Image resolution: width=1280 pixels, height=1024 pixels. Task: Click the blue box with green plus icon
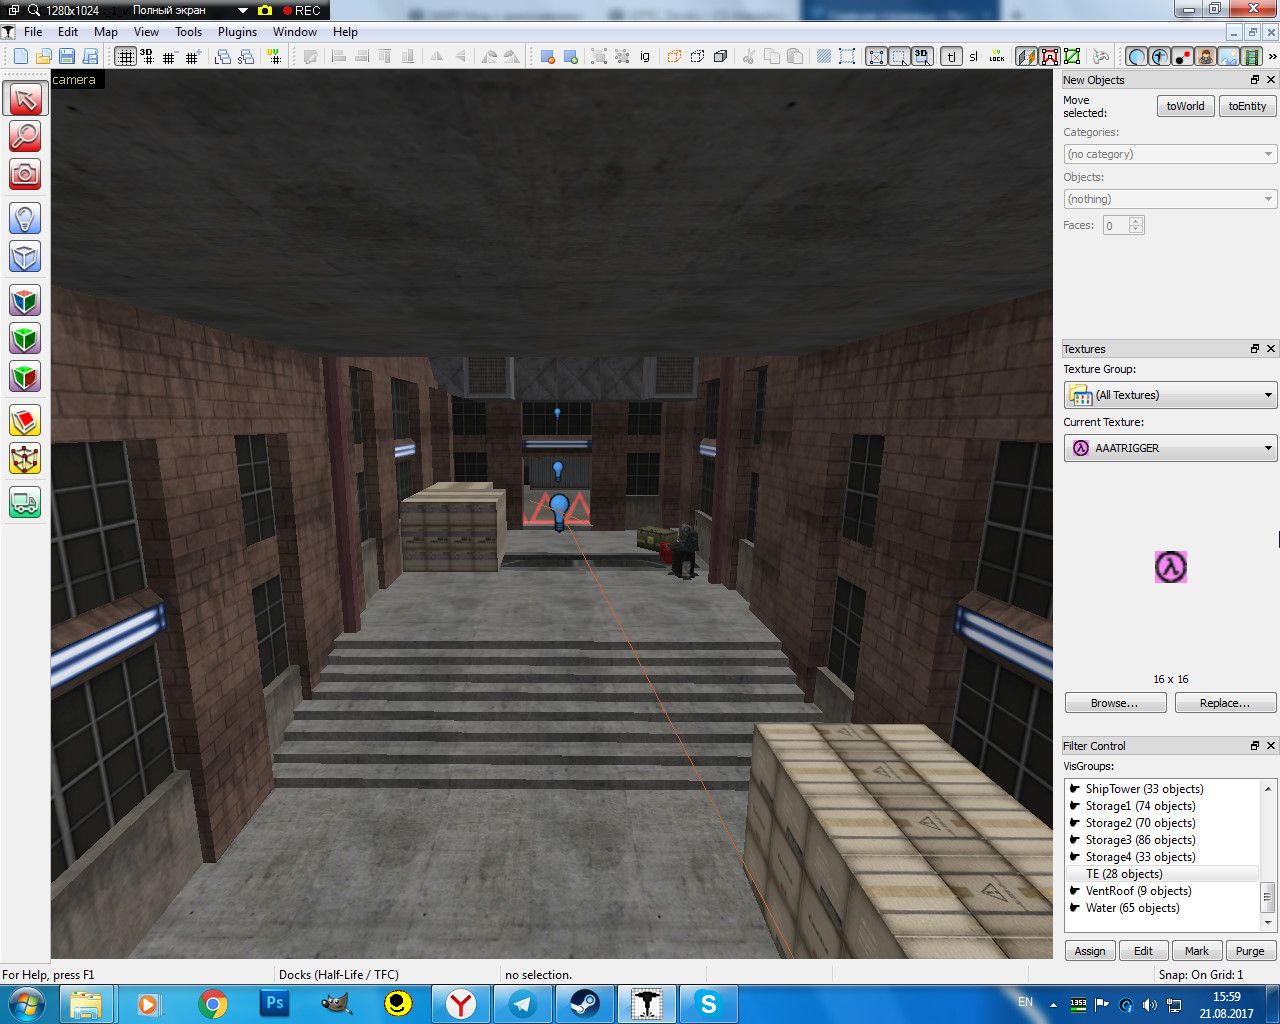[x=570, y=56]
